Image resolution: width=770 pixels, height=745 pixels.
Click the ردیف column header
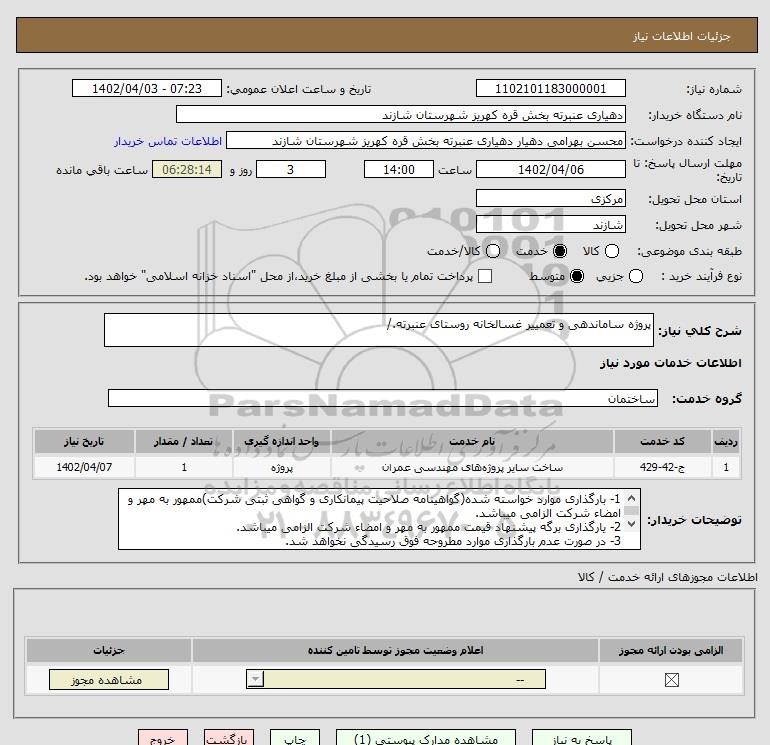coord(725,441)
